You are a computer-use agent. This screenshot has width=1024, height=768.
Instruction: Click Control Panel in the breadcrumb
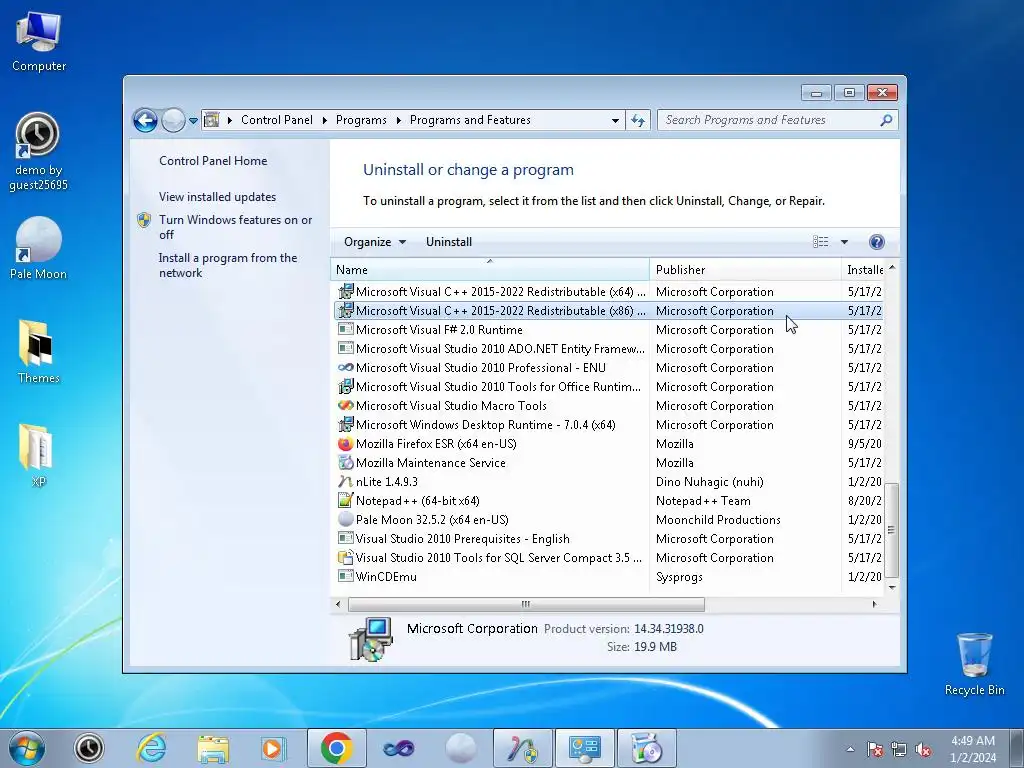pyautogui.click(x=277, y=120)
